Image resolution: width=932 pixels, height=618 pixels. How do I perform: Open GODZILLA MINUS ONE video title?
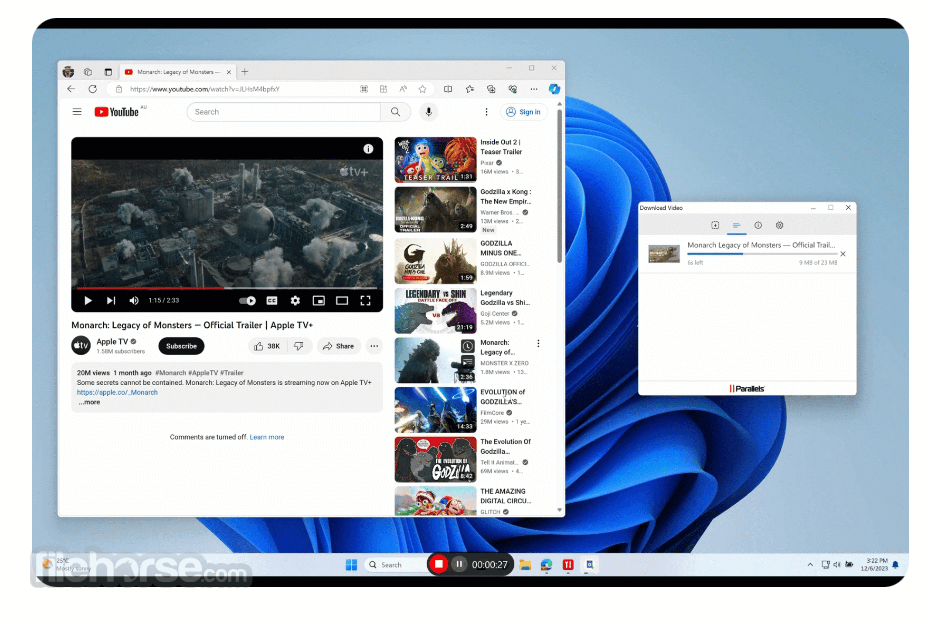(x=500, y=248)
